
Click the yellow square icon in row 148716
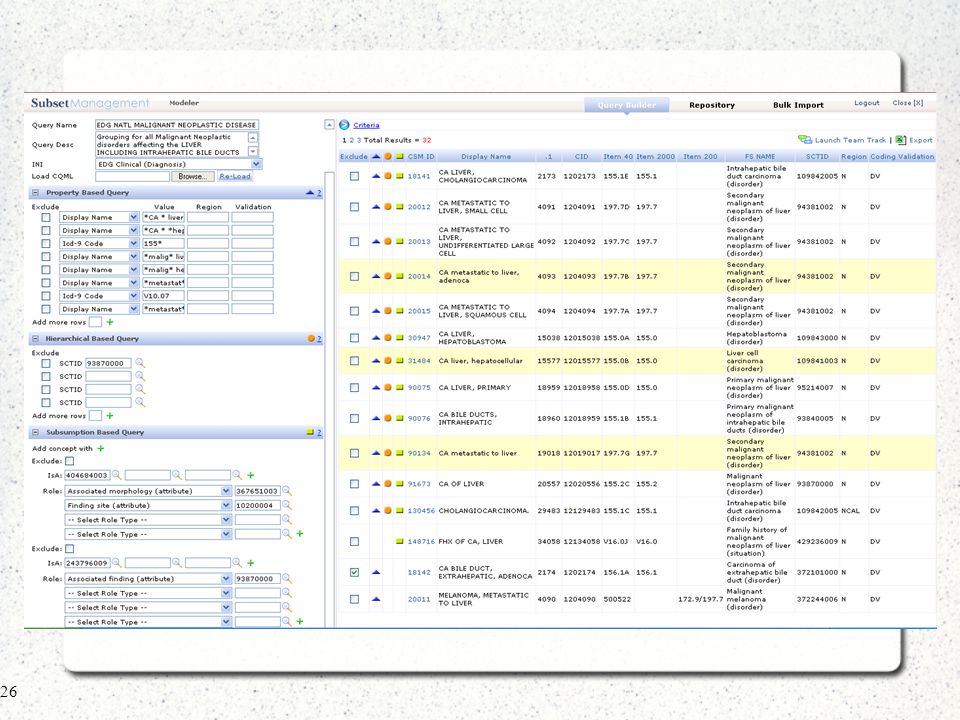(x=400, y=541)
